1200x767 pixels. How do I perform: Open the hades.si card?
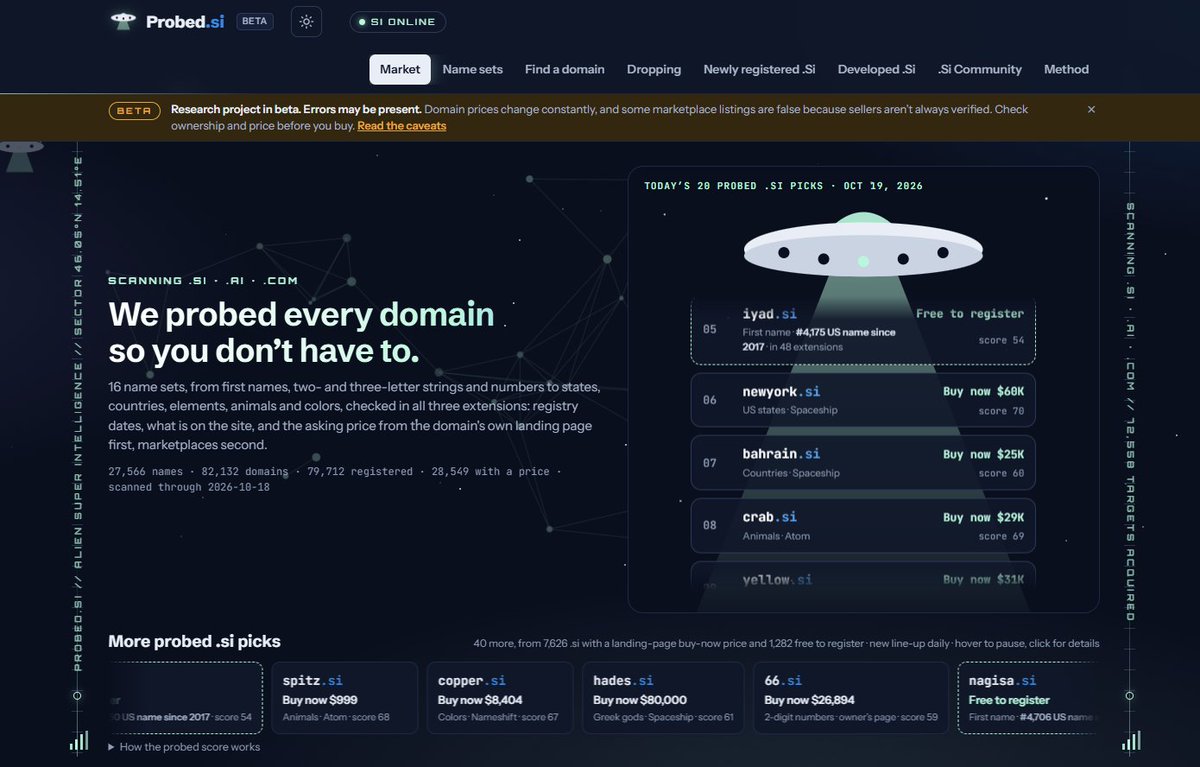coord(663,698)
